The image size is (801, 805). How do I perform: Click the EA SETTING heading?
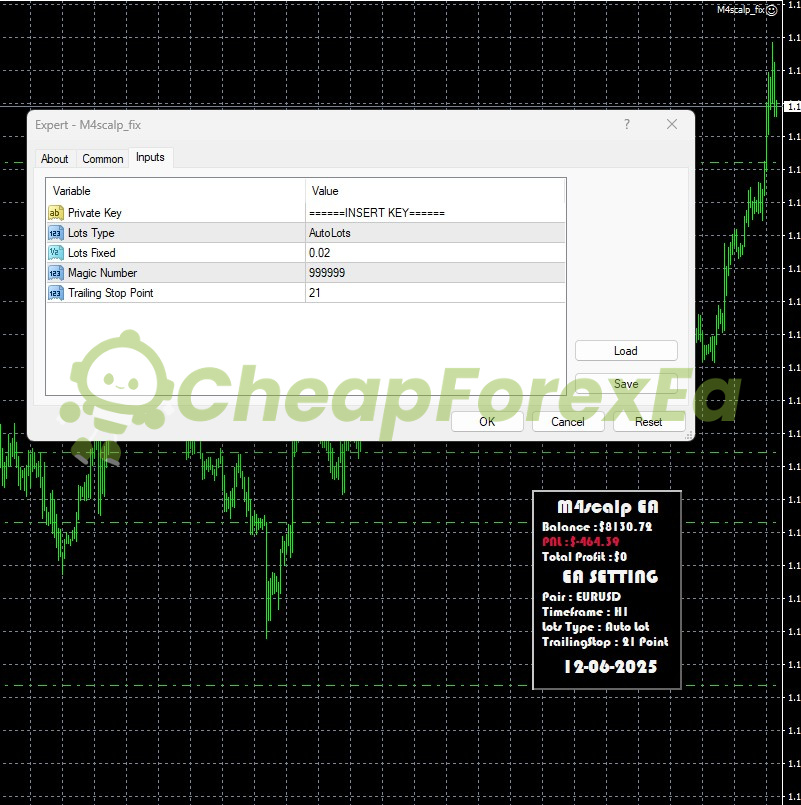(610, 577)
